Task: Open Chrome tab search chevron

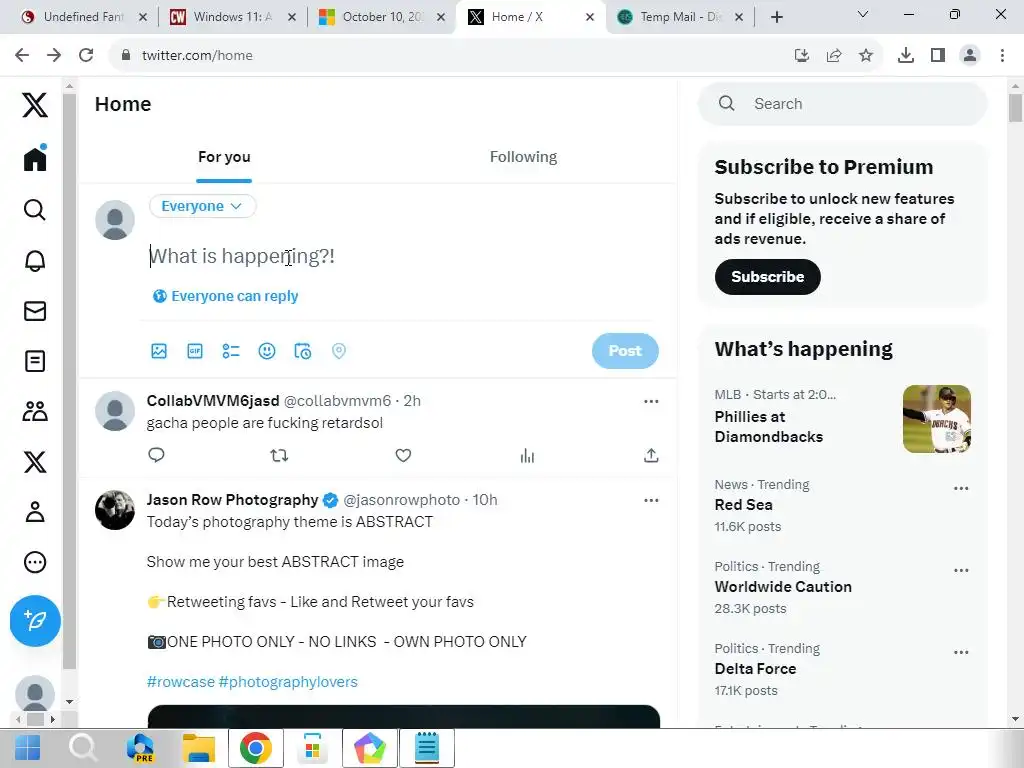Action: [863, 14]
